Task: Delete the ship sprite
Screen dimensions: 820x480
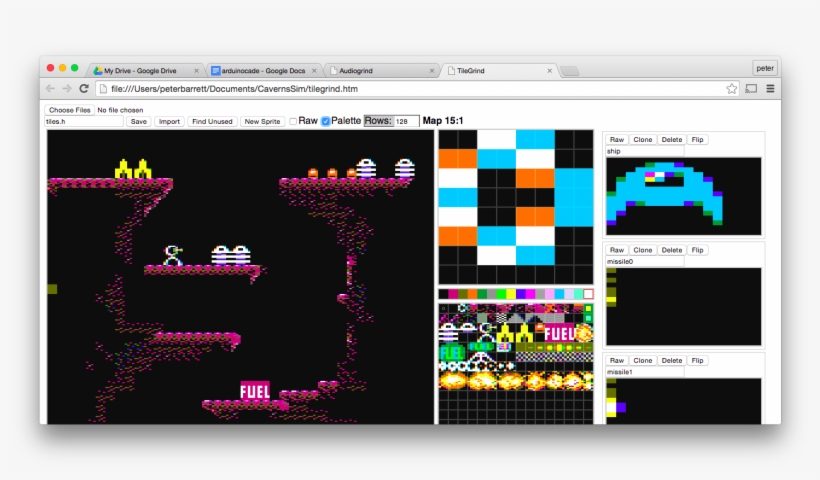Action: tap(671, 140)
